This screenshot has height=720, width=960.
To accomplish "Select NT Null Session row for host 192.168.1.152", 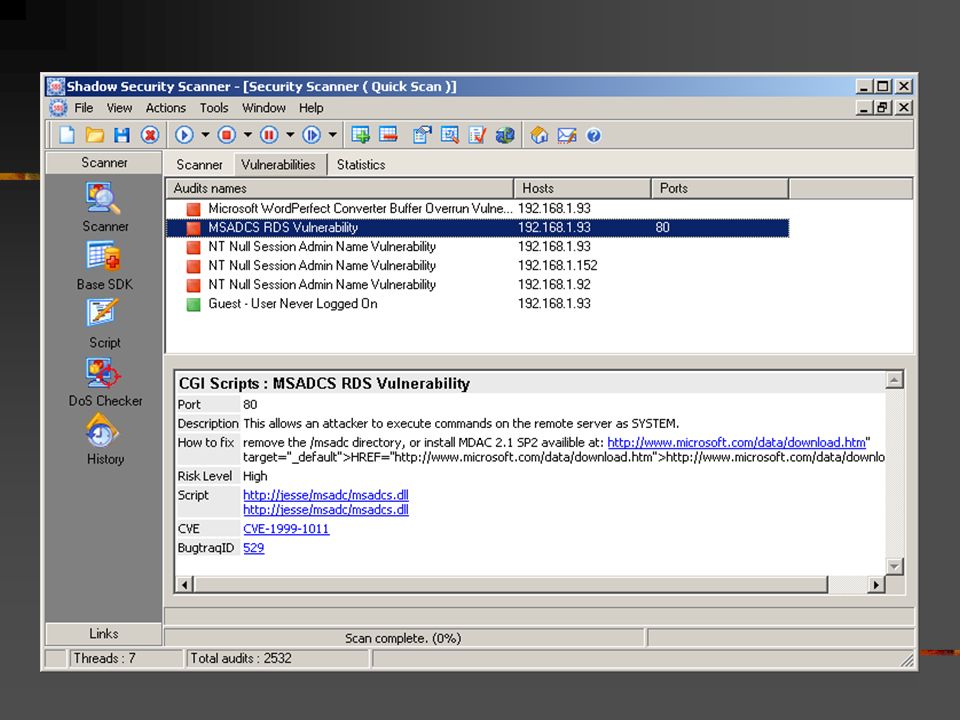I will coord(478,266).
